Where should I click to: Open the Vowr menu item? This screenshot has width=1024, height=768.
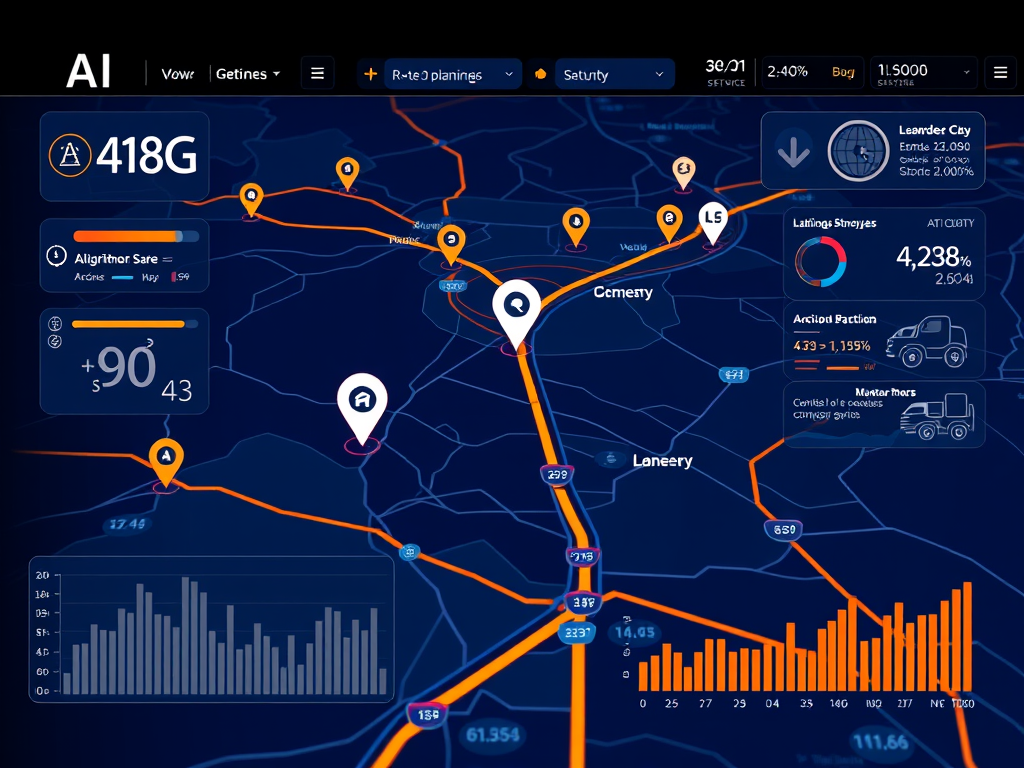(x=177, y=74)
